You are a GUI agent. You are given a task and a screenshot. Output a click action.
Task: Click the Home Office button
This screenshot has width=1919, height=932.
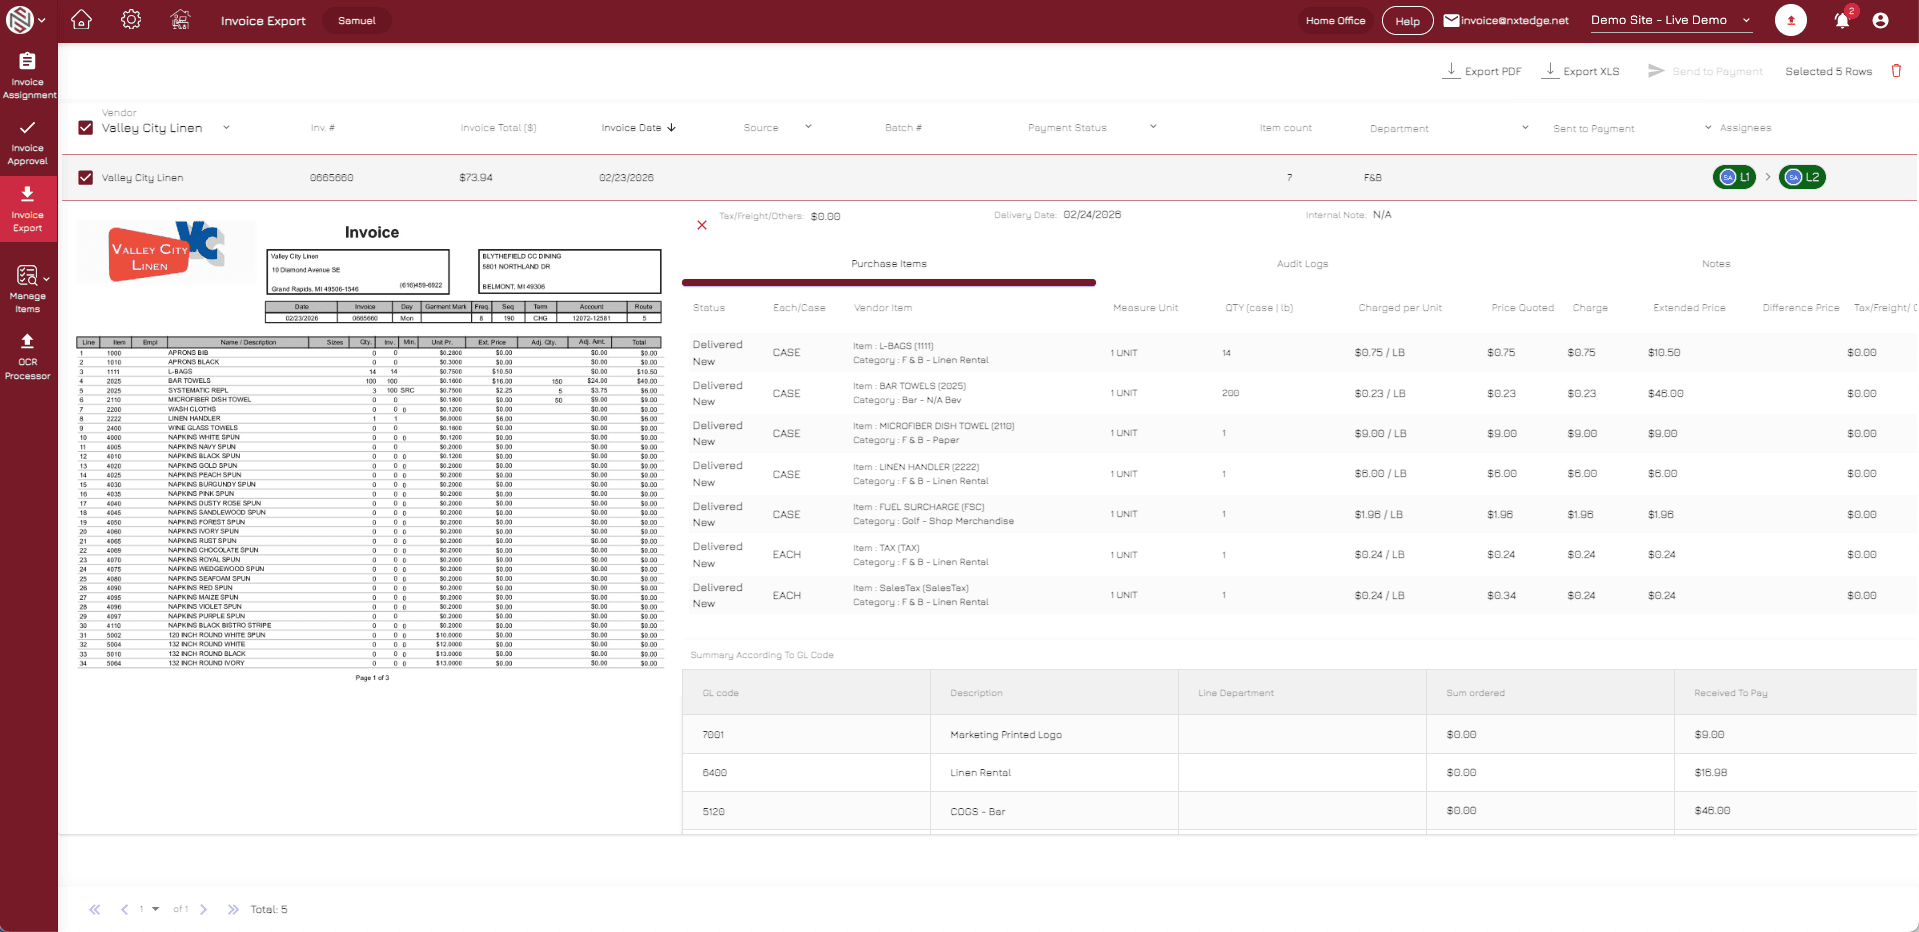pyautogui.click(x=1335, y=20)
